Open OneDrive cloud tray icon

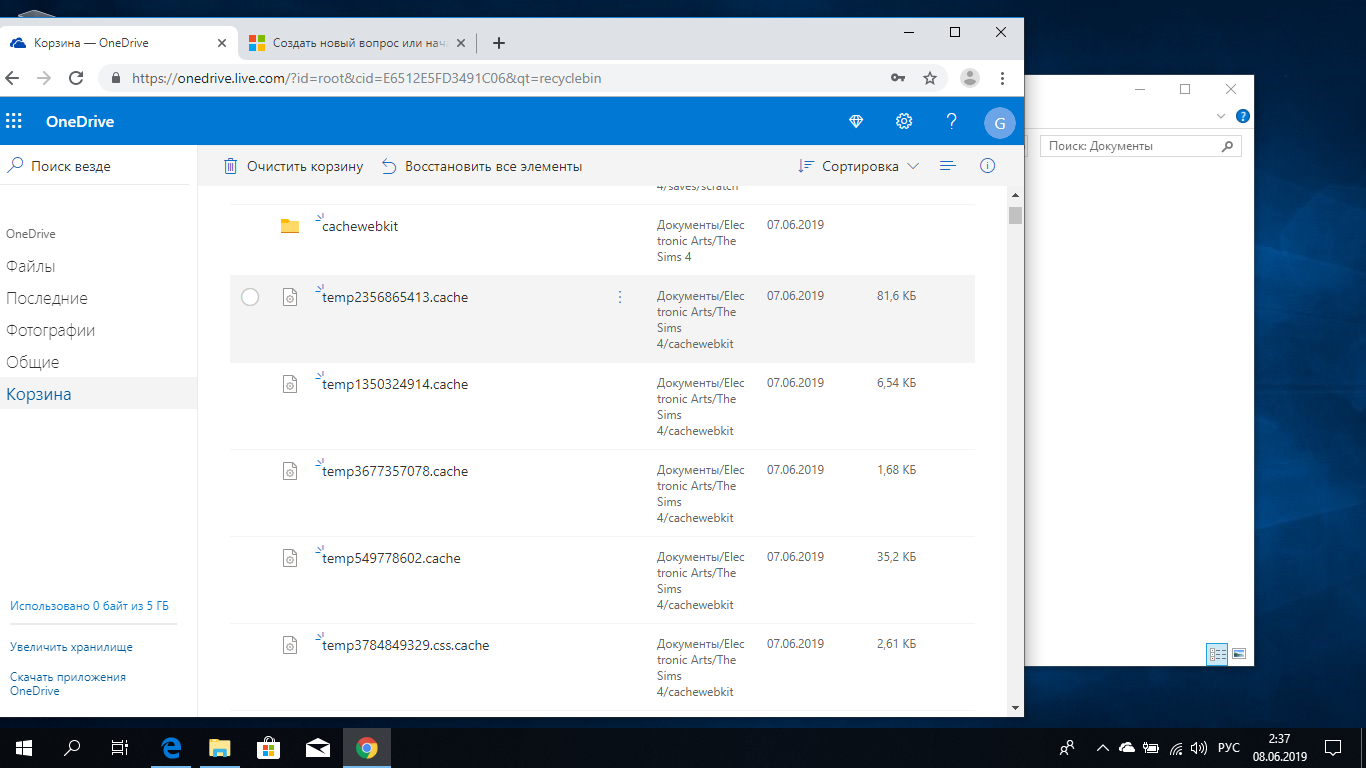[x=1127, y=747]
